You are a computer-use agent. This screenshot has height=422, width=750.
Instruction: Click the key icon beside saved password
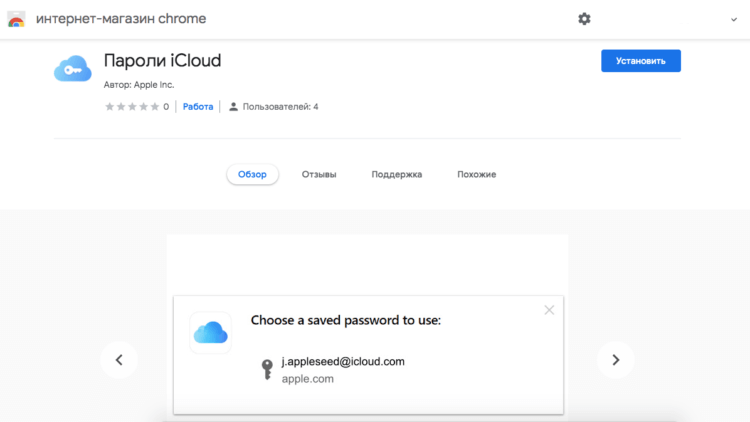point(266,370)
